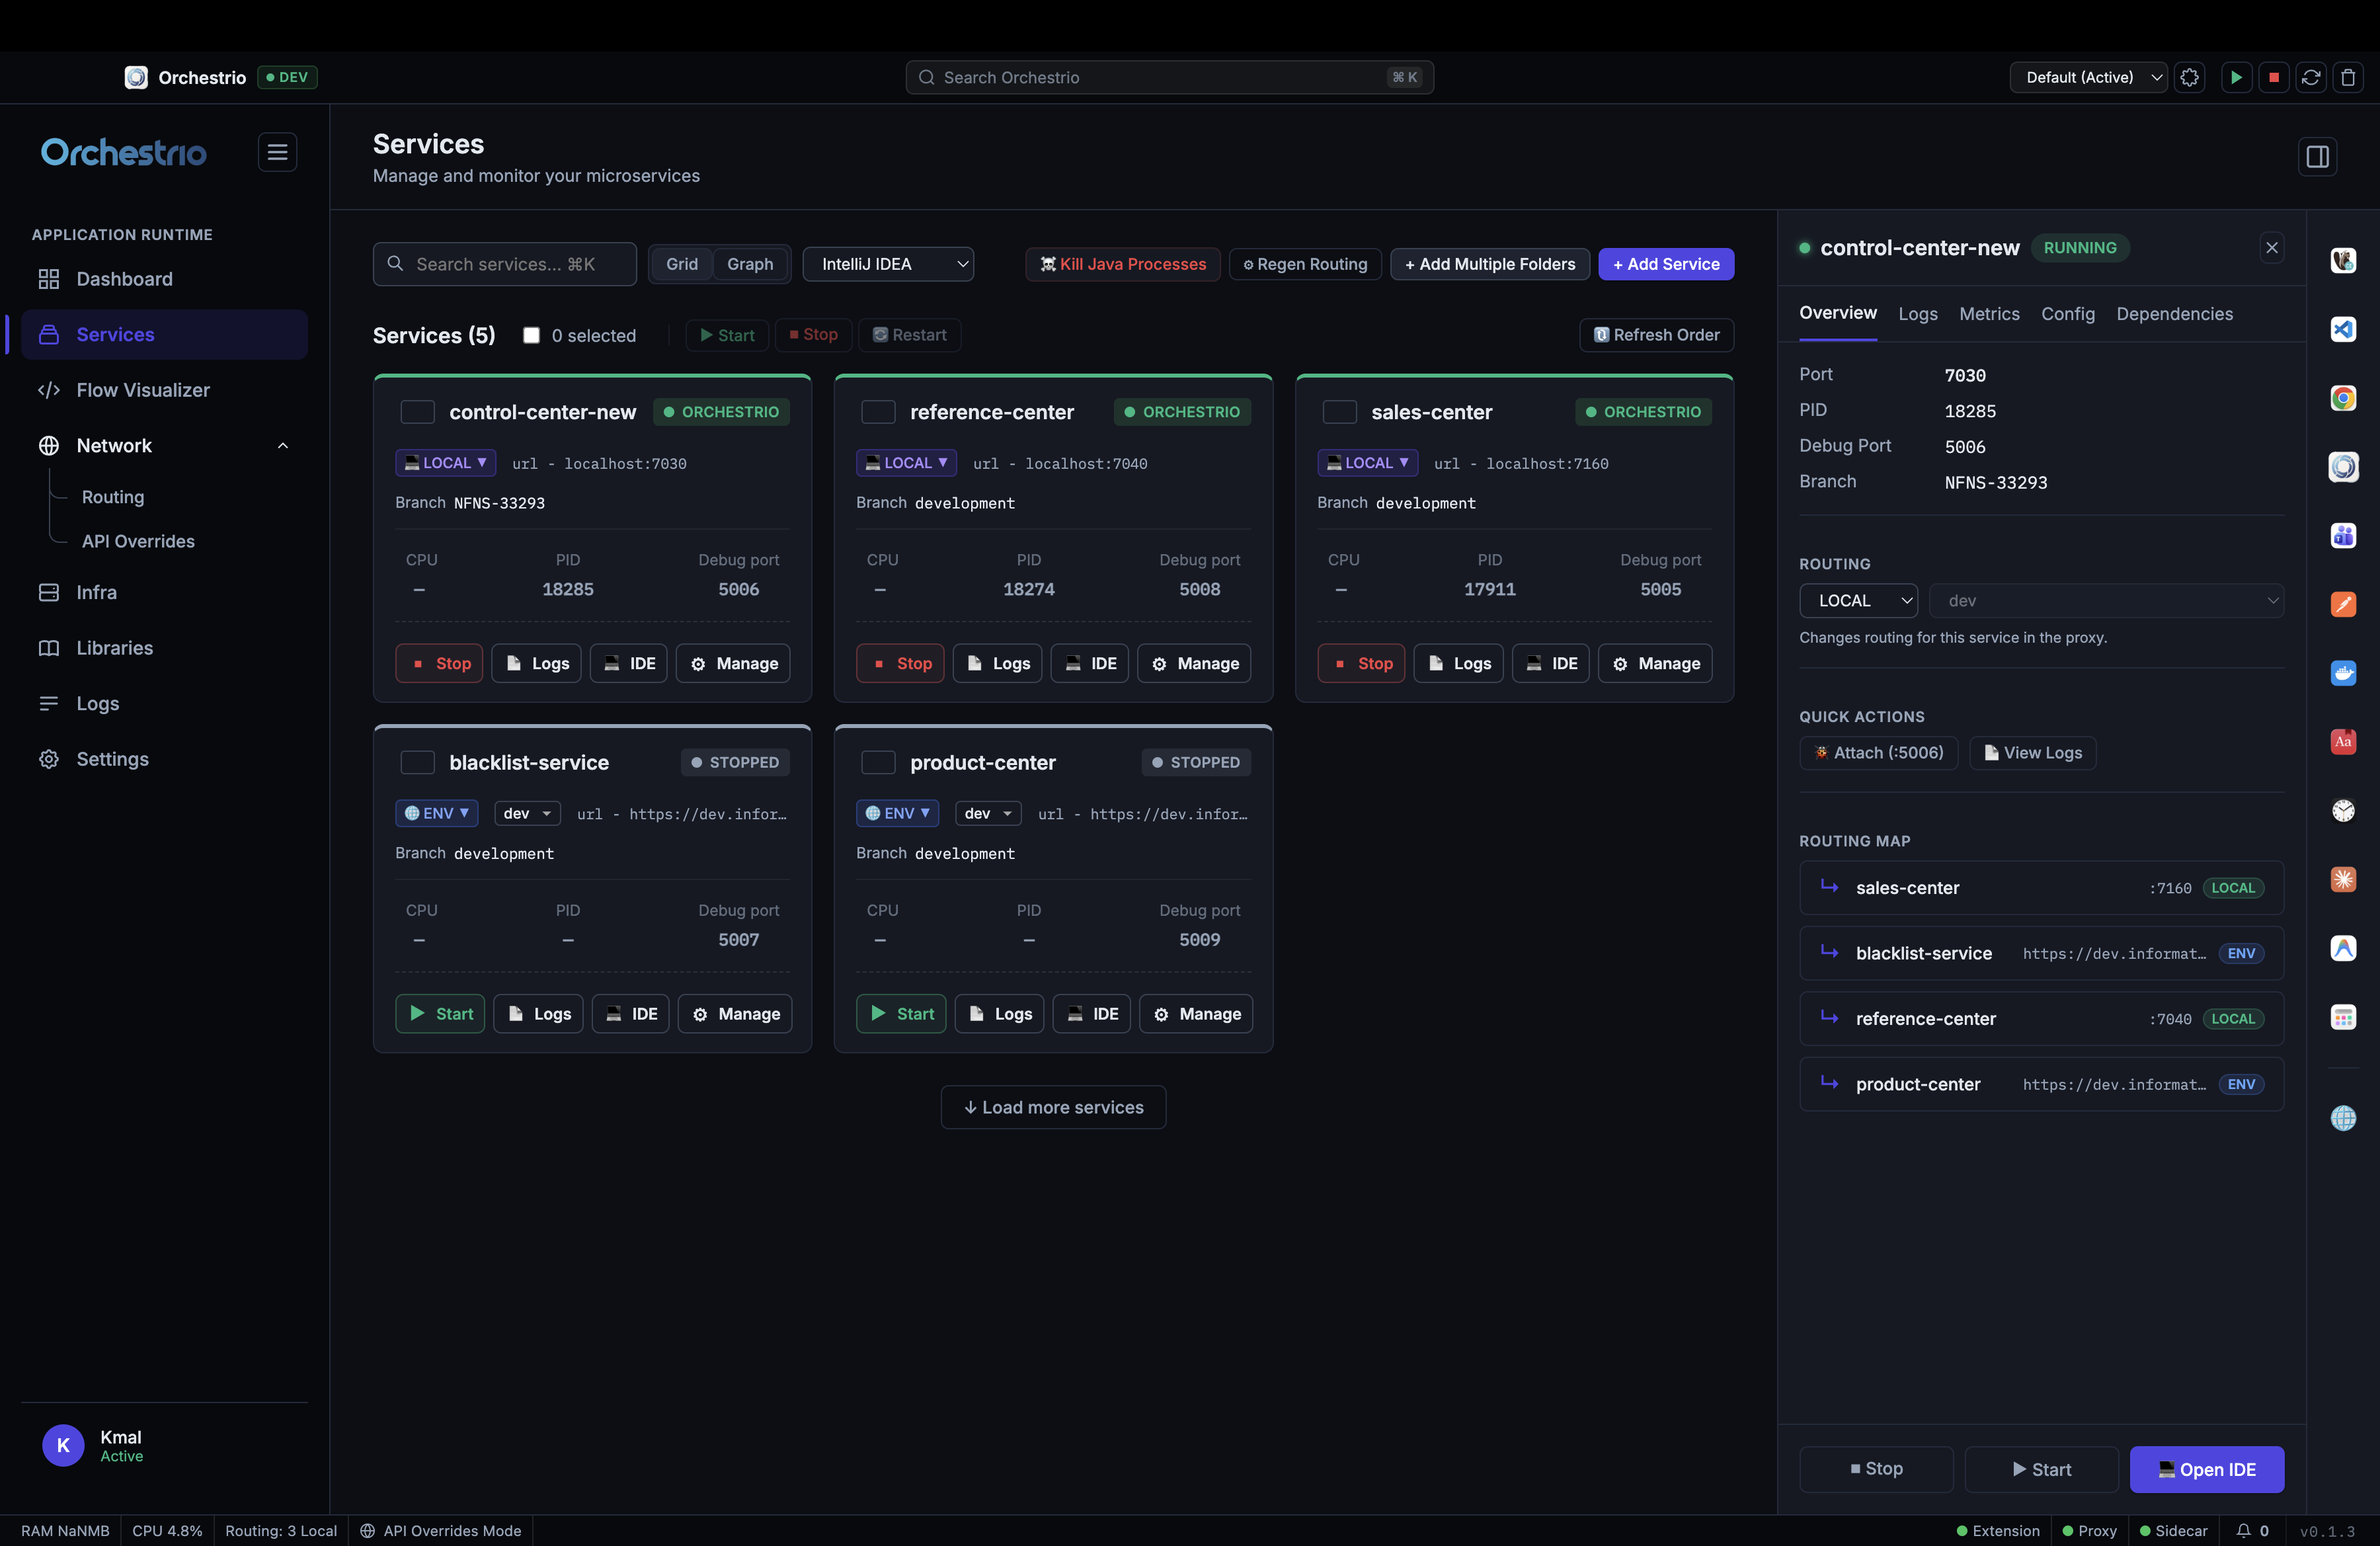Check the sales-center card checkbox
The height and width of the screenshot is (1546, 2380).
[x=1339, y=412]
